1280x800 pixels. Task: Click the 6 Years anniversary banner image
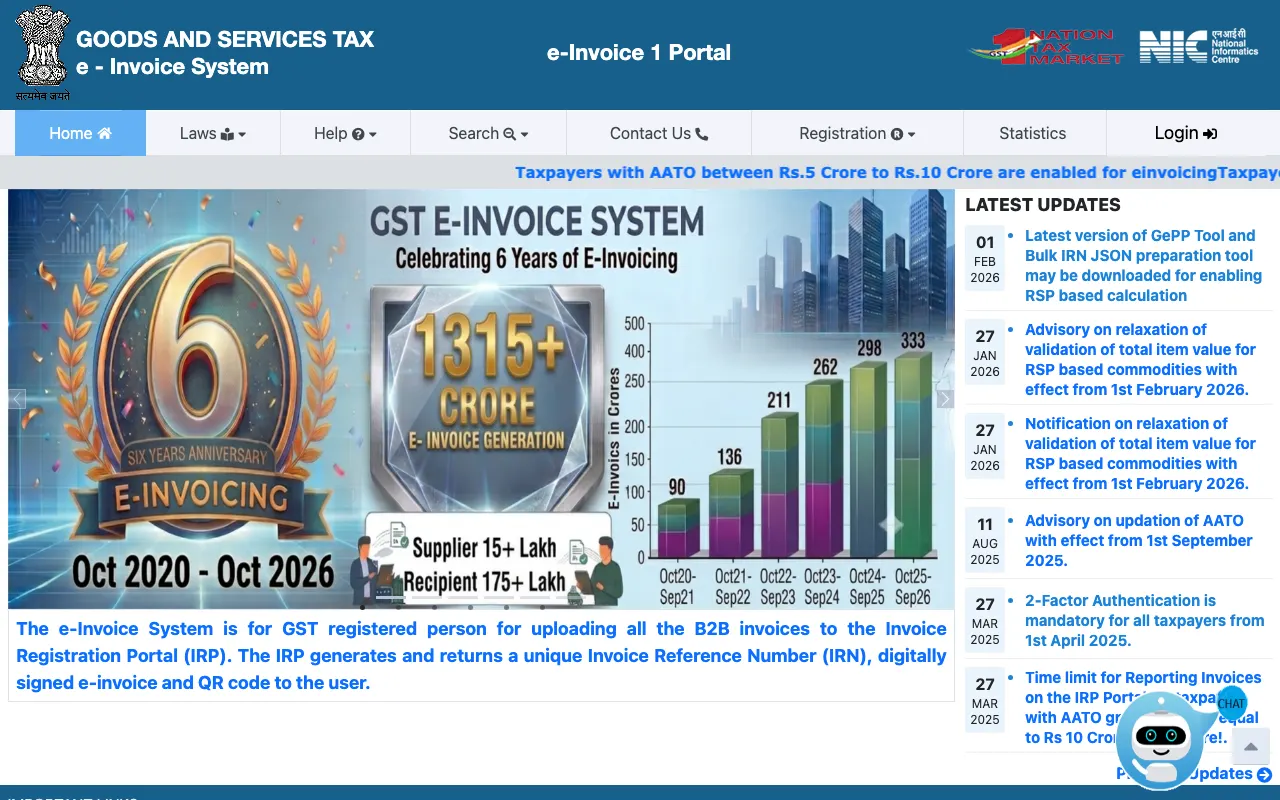481,399
